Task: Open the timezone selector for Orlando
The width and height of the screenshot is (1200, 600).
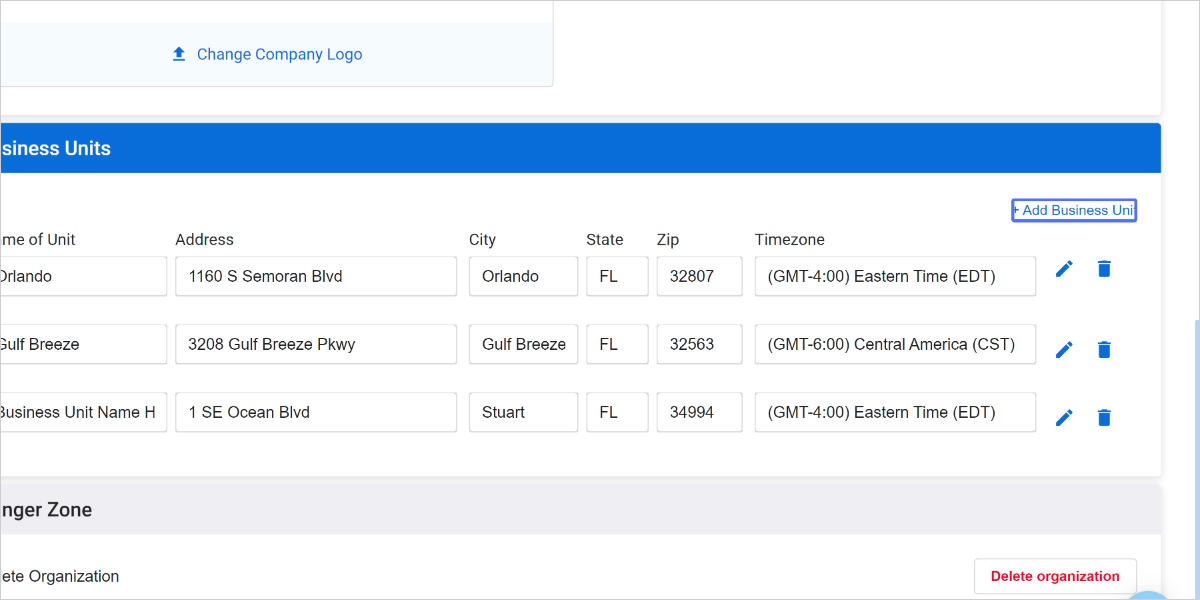Action: [x=895, y=276]
